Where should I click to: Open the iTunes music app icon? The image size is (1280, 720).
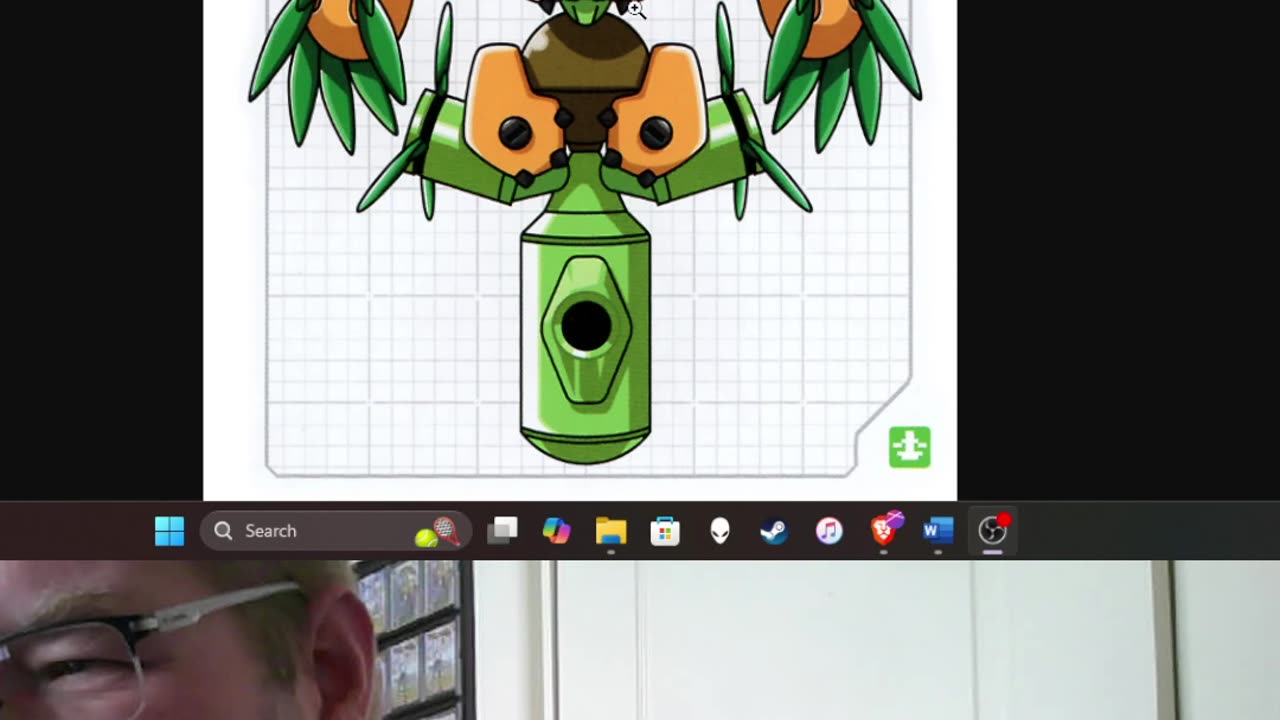point(829,531)
